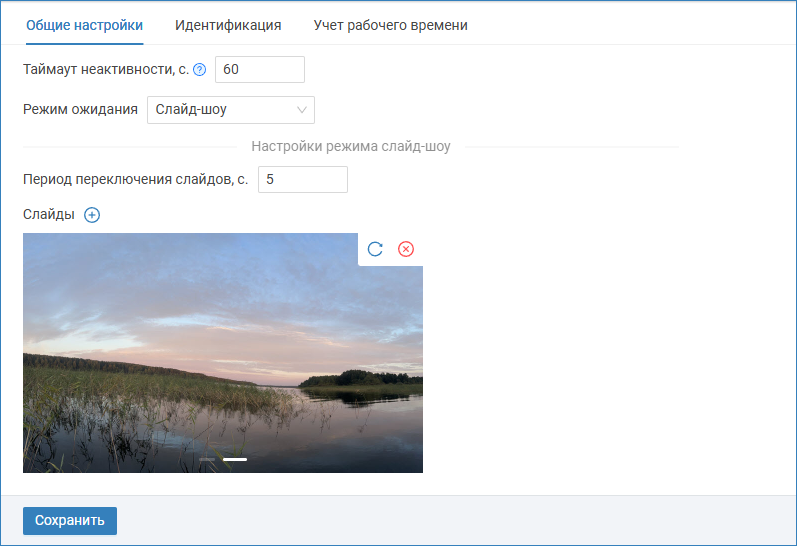Switch to the Идентификация tab
797x546 pixels.
pos(228,25)
